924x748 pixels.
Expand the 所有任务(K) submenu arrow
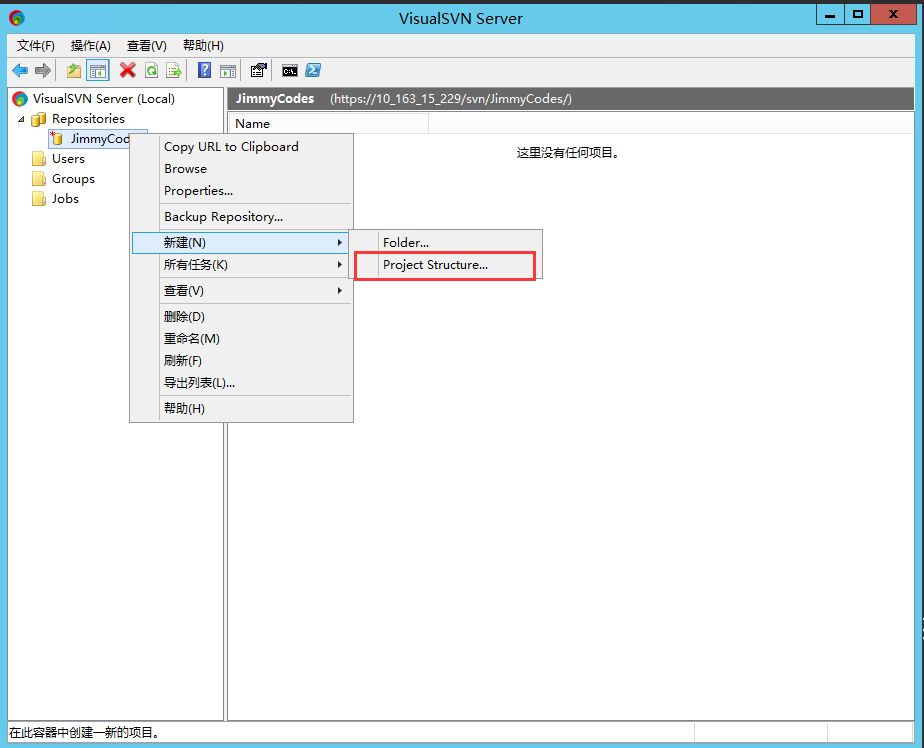[x=339, y=265]
